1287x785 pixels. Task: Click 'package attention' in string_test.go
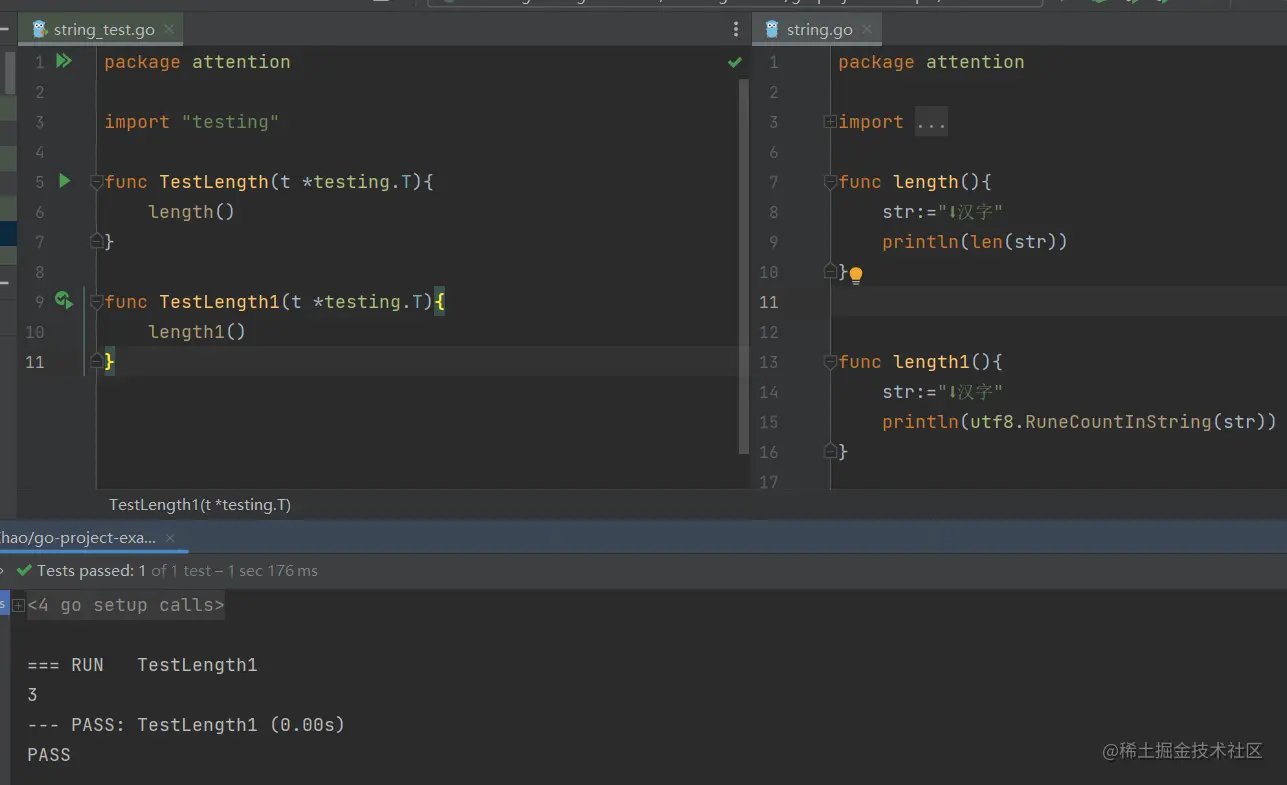coord(197,62)
